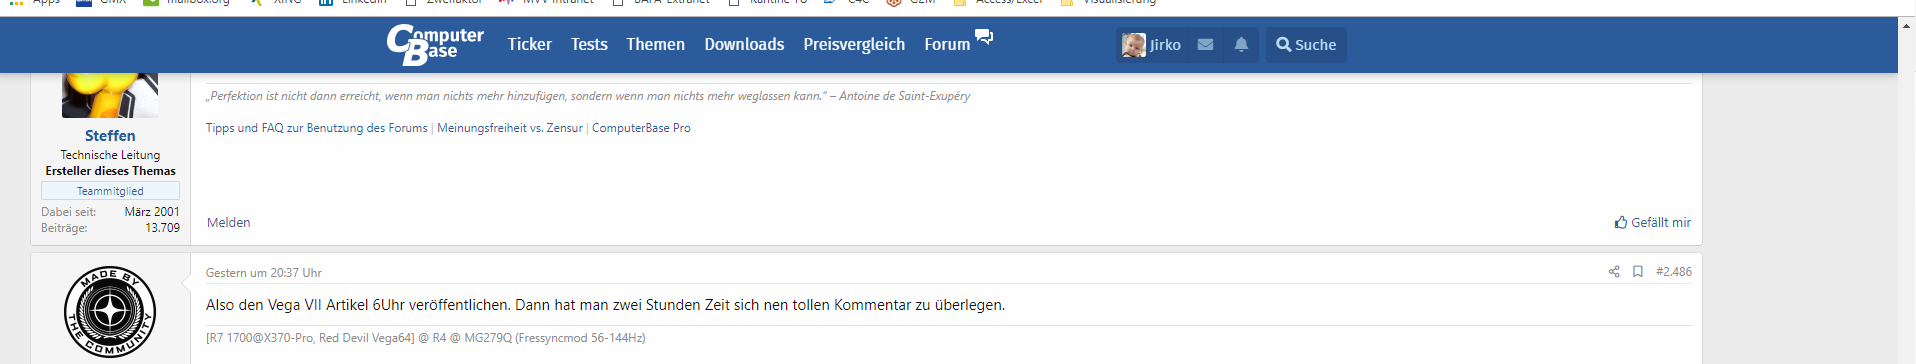Open the notifications bell icon
1916x364 pixels.
[1241, 45]
